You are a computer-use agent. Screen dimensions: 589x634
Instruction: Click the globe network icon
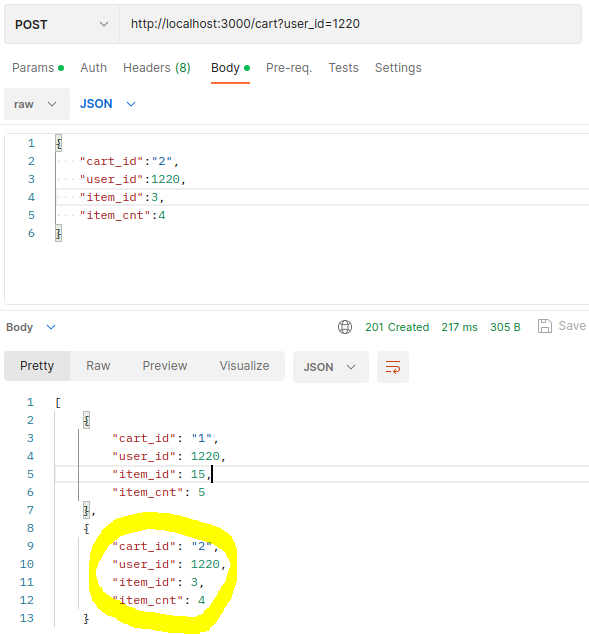click(x=345, y=327)
